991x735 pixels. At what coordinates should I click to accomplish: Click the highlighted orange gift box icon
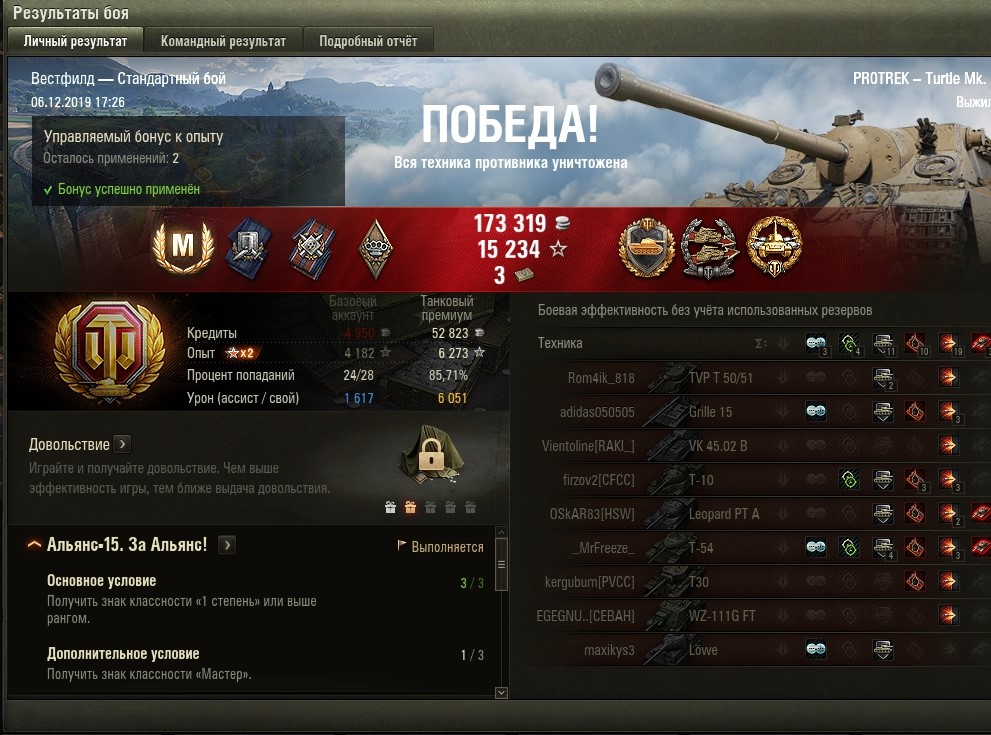(x=410, y=507)
